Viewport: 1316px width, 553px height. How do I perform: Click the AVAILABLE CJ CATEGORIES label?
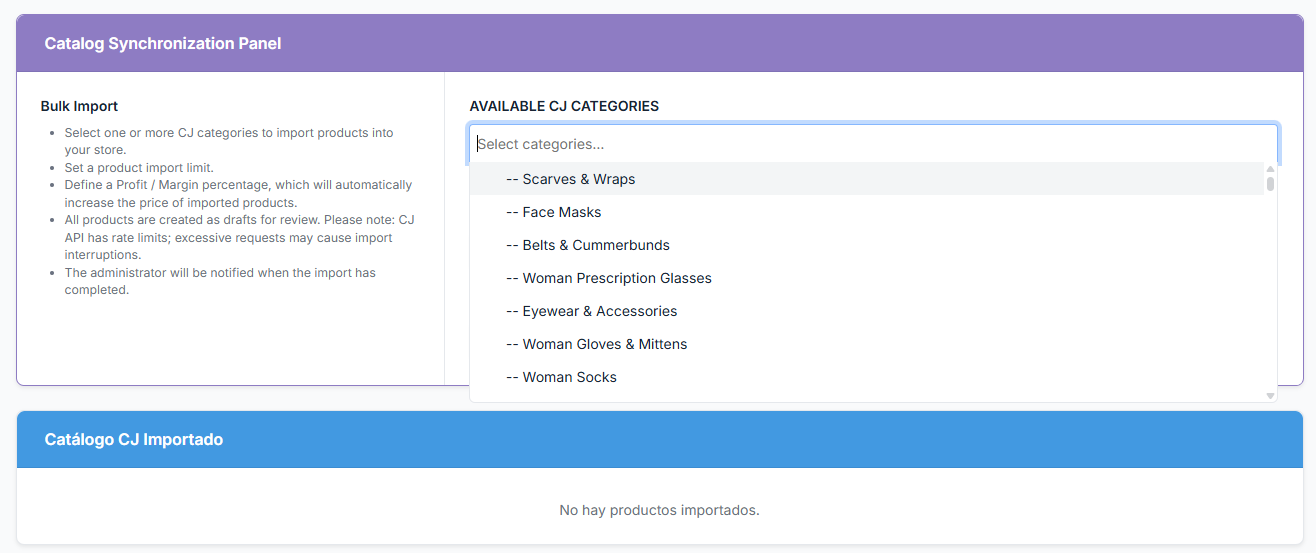[x=564, y=106]
